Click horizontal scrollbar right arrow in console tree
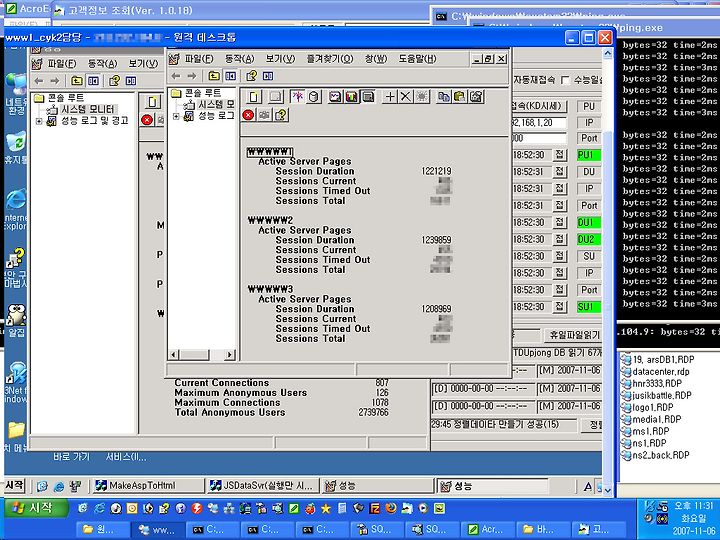 [230, 354]
